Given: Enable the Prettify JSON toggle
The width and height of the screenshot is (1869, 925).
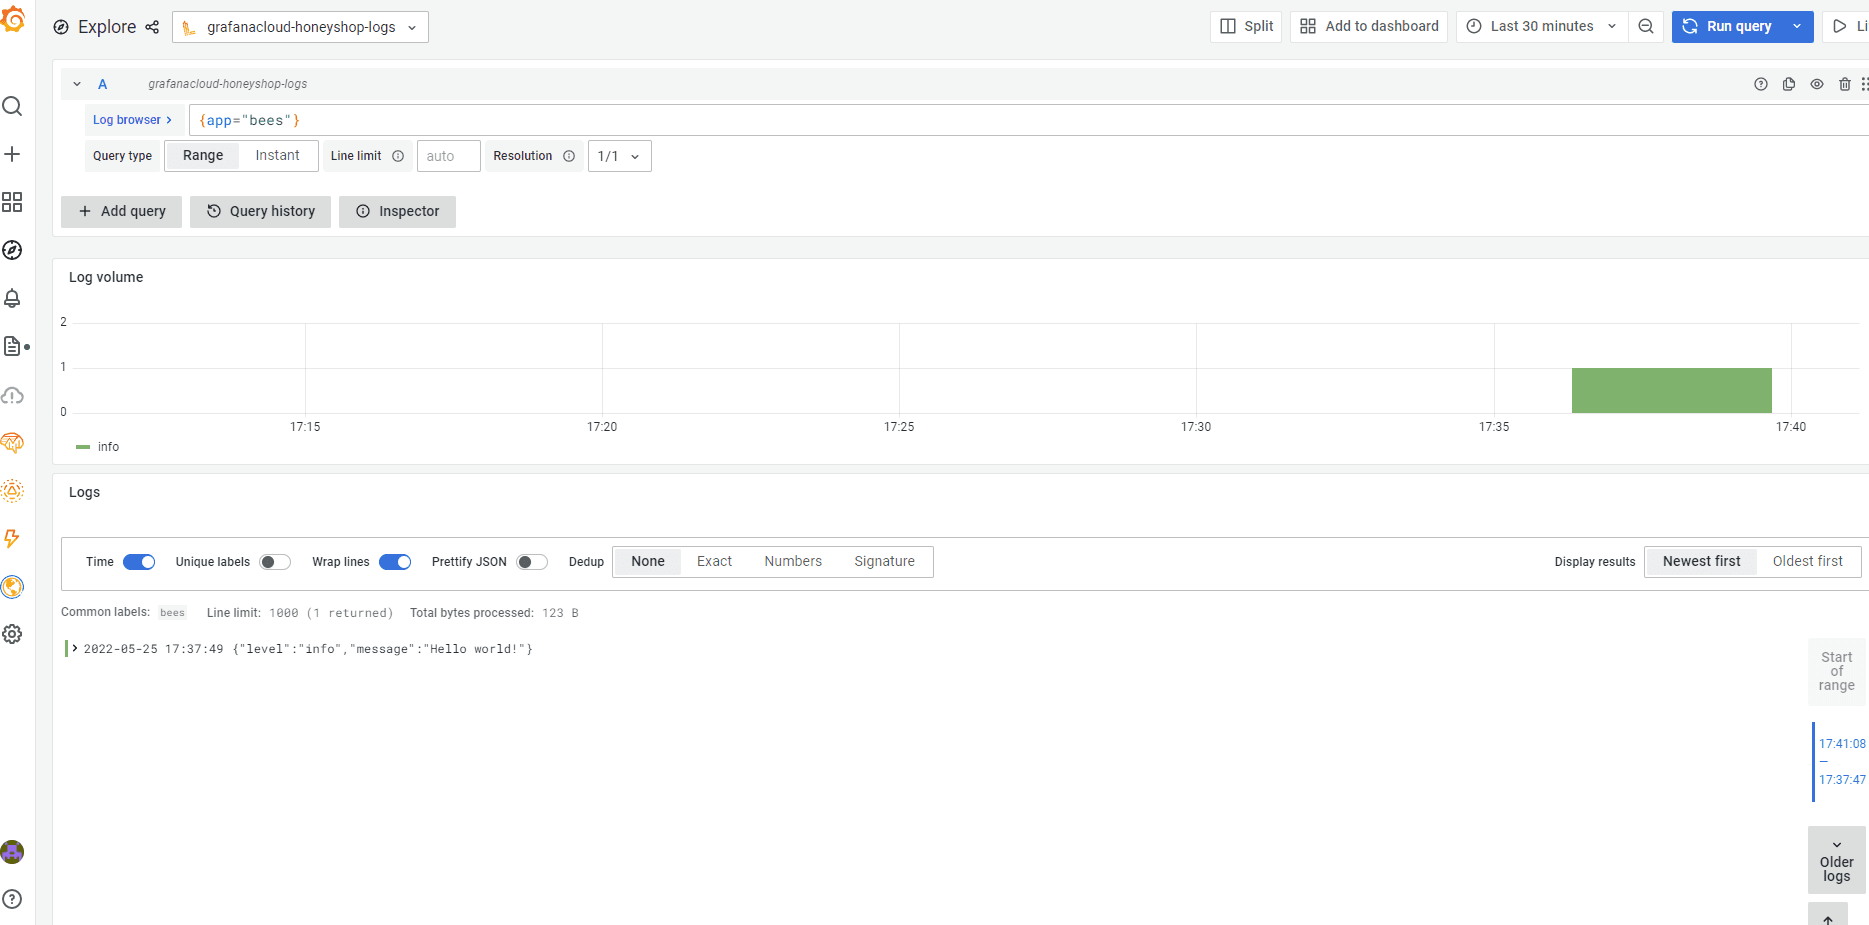Looking at the screenshot, I should pos(532,562).
